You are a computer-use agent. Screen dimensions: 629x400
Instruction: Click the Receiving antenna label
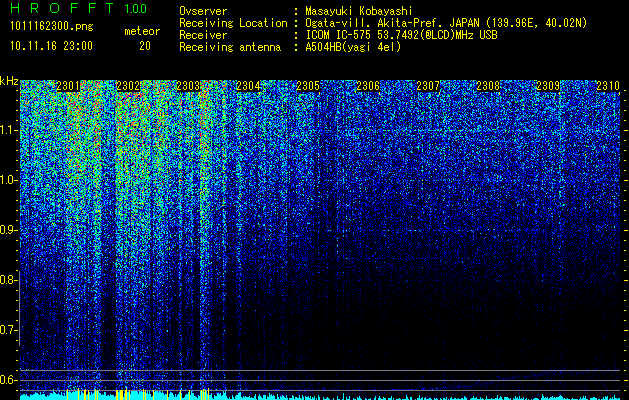(230, 47)
